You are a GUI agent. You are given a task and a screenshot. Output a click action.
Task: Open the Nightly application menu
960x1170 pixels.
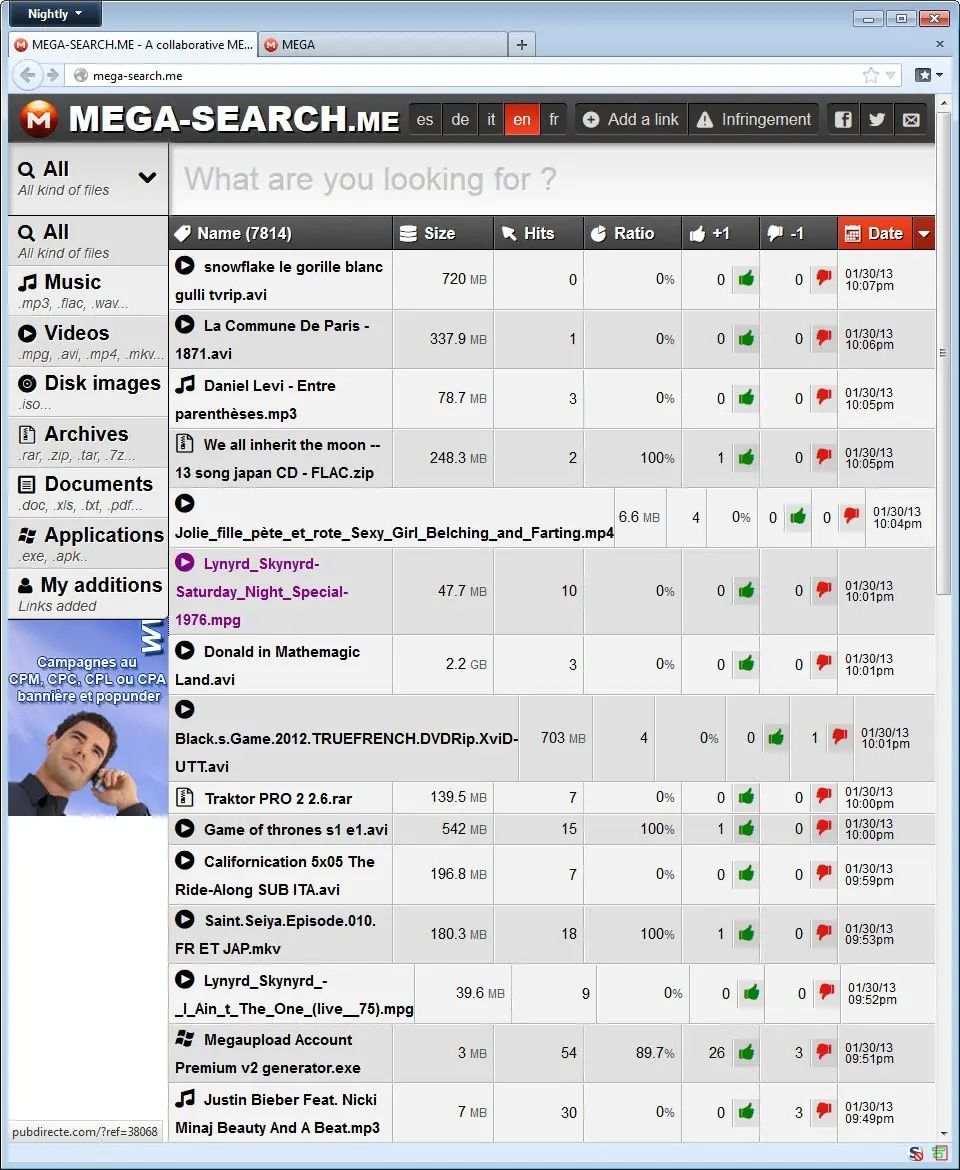[54, 13]
